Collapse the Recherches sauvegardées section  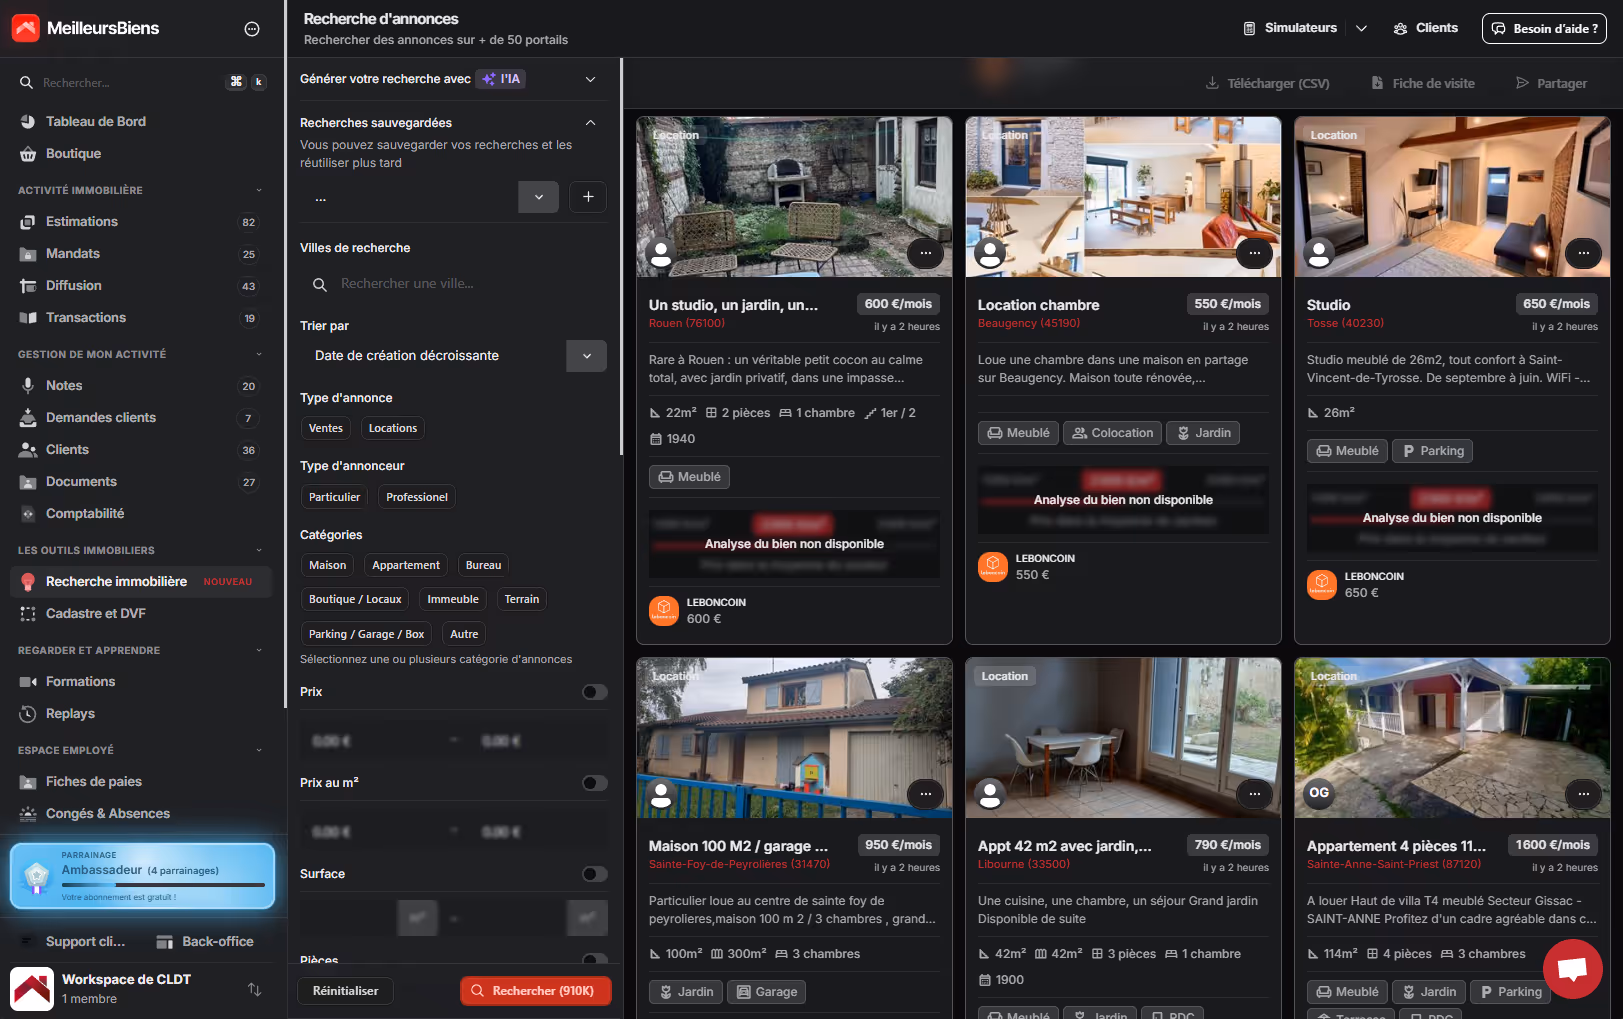click(x=590, y=122)
